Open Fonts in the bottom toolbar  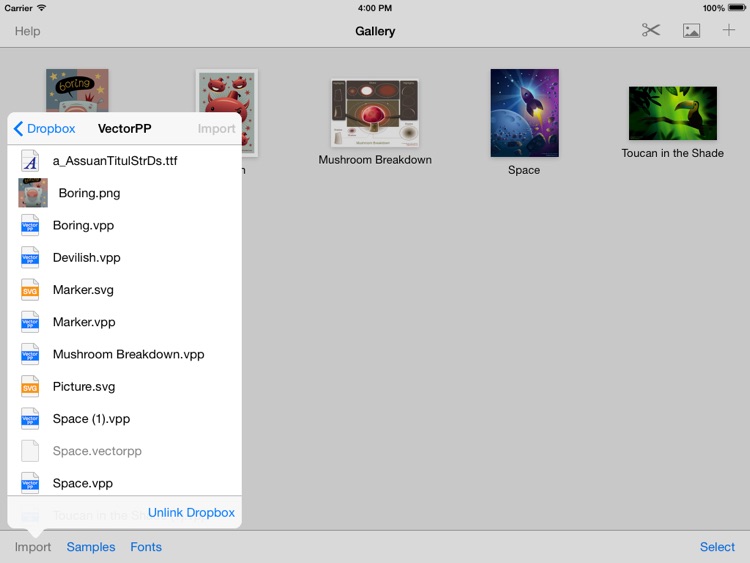(146, 547)
